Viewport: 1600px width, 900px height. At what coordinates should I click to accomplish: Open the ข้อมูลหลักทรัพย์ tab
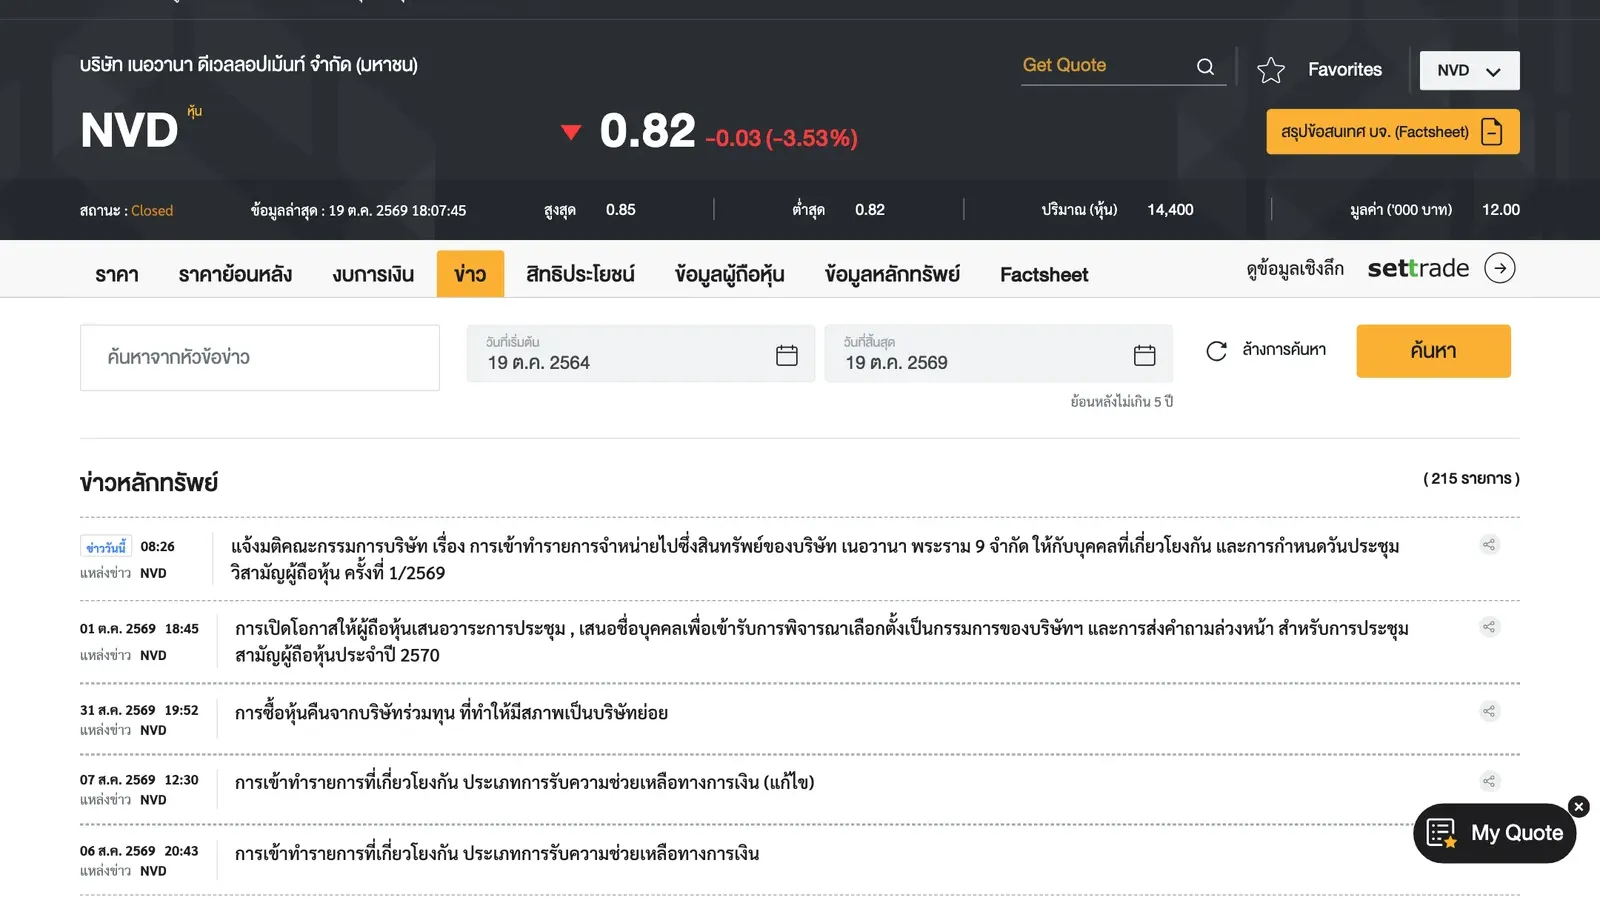tap(892, 274)
